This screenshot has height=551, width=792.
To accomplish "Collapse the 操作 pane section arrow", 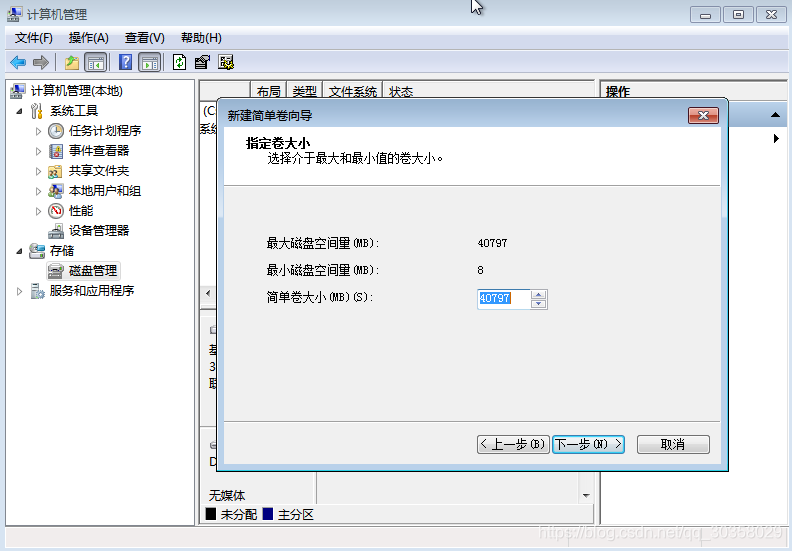I will [x=775, y=115].
